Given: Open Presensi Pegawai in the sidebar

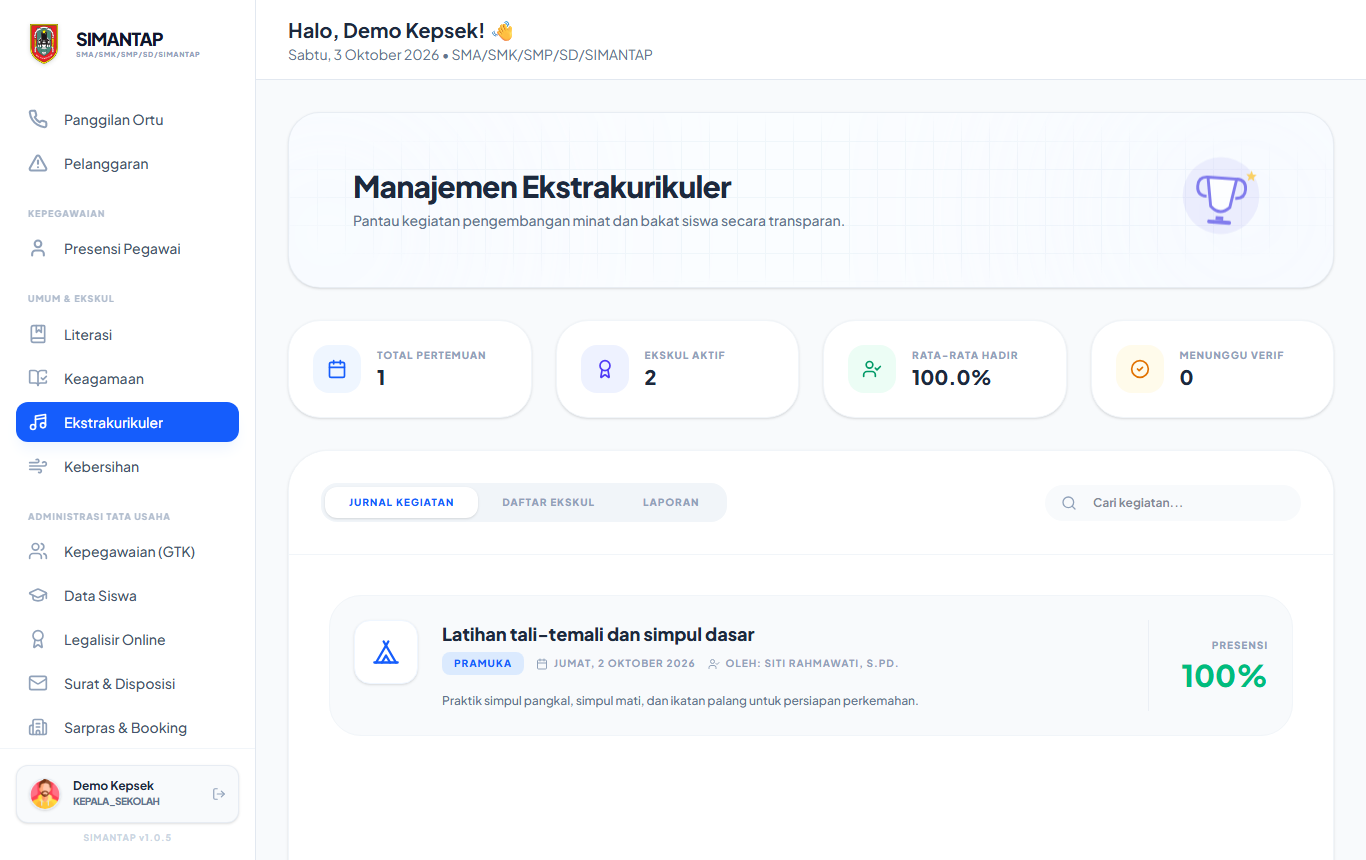Looking at the screenshot, I should [127, 249].
